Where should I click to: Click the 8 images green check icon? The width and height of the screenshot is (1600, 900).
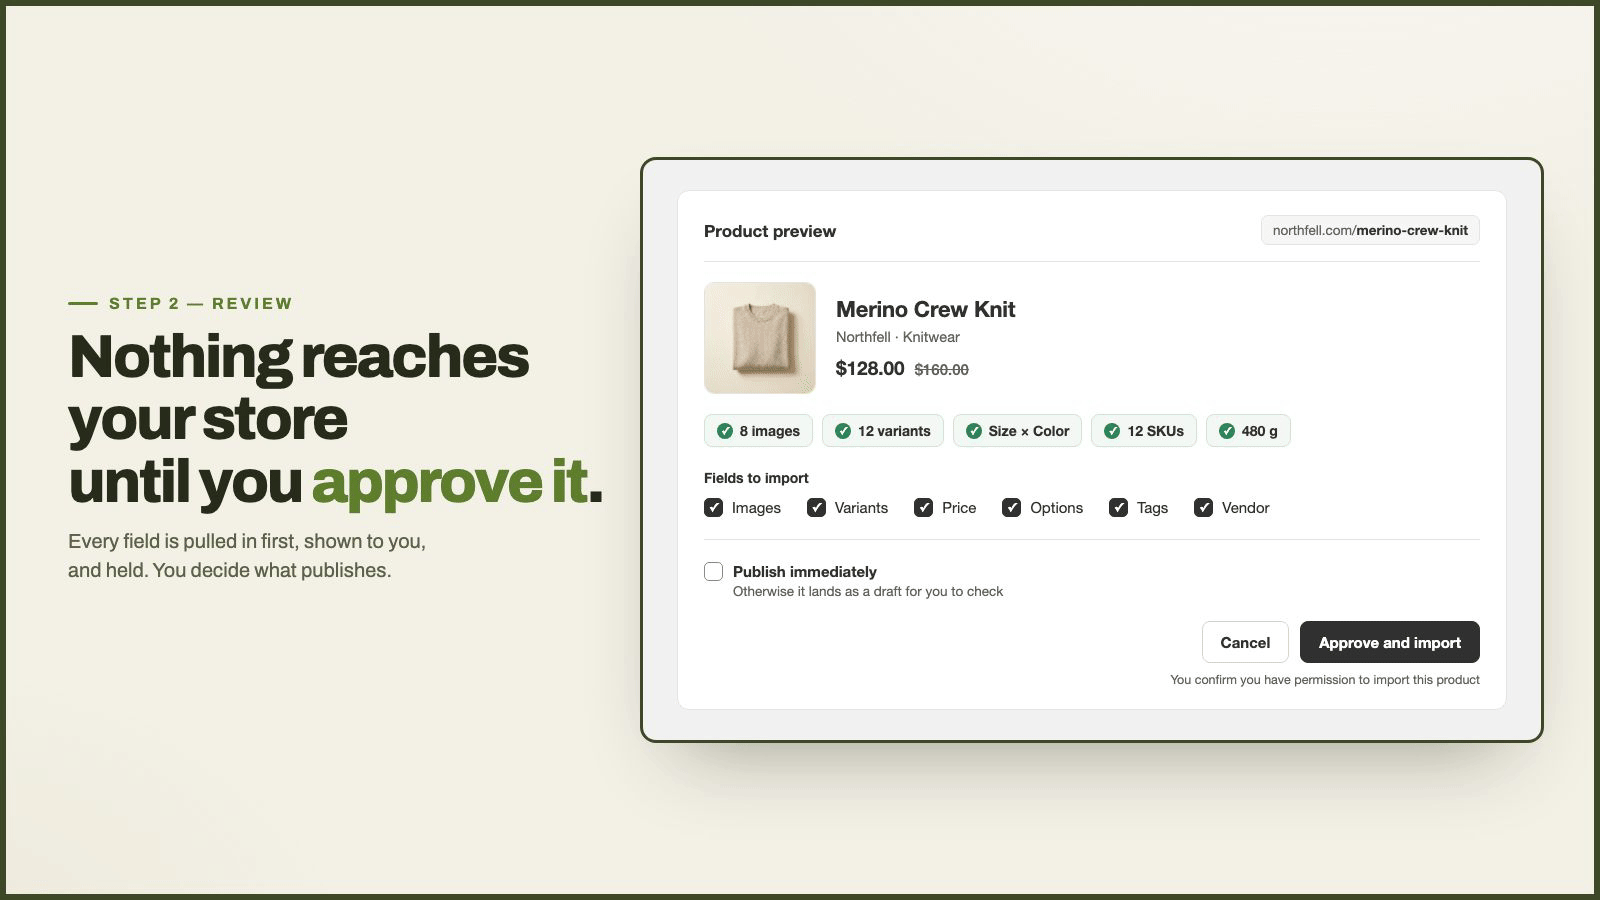pos(725,431)
